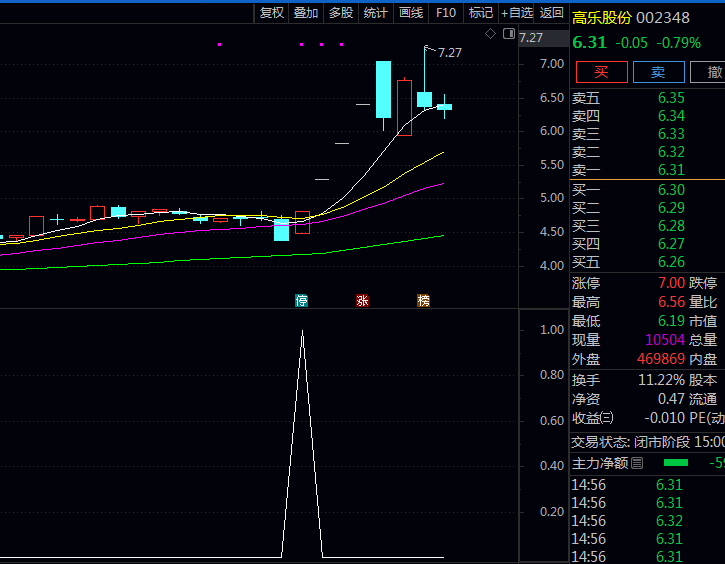
Task: Click the 外盘 value 469869
Action: pos(661,359)
